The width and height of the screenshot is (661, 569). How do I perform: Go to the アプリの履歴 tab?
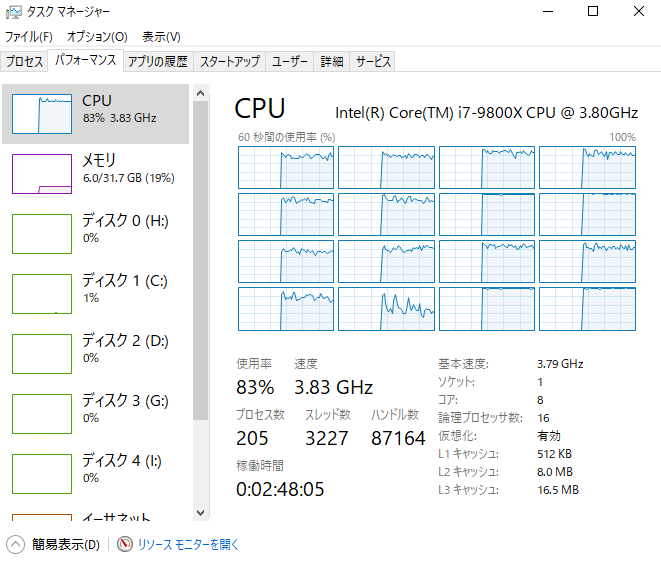coord(157,62)
